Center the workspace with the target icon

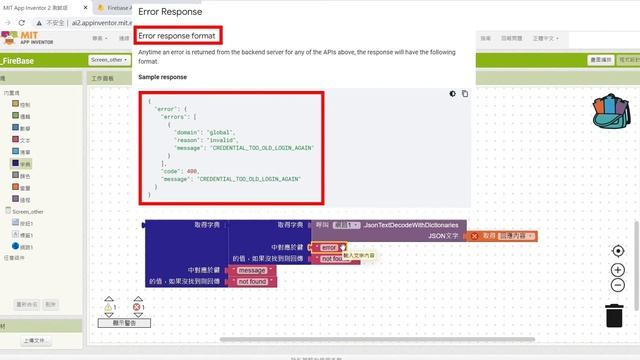(x=618, y=251)
